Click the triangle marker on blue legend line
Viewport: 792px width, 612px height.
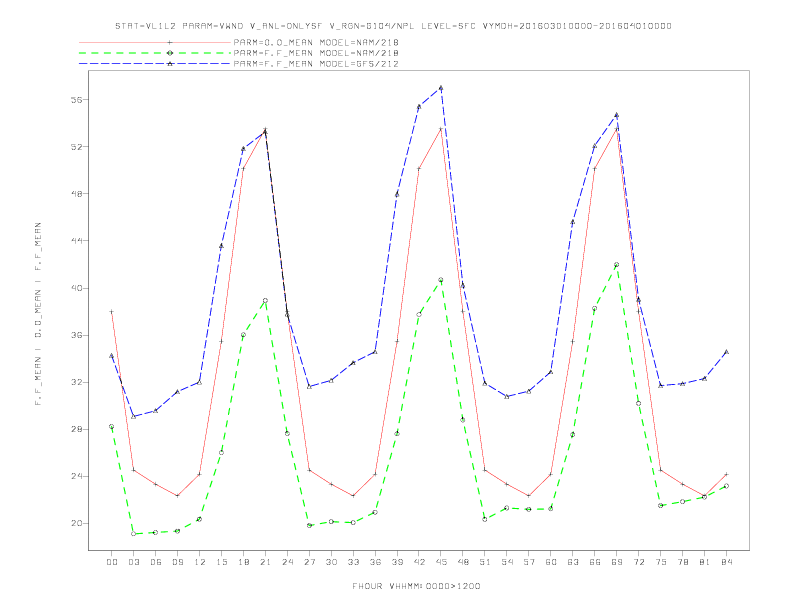coord(170,64)
